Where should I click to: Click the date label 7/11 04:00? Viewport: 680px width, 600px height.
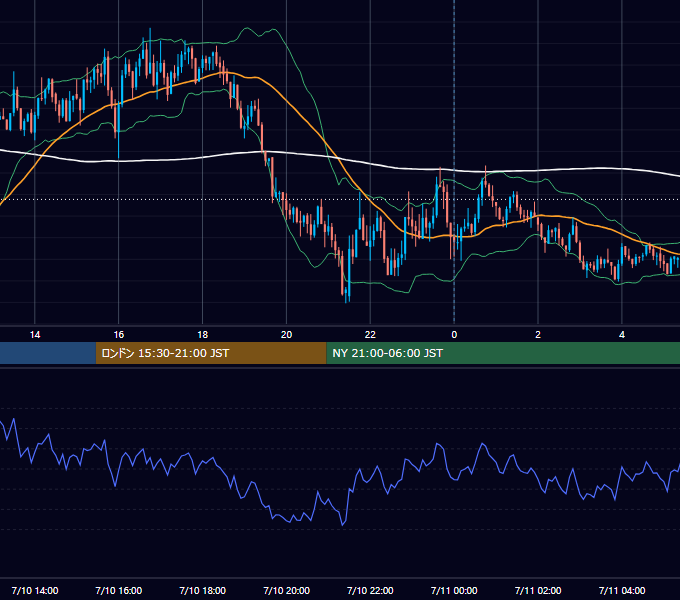(622, 590)
